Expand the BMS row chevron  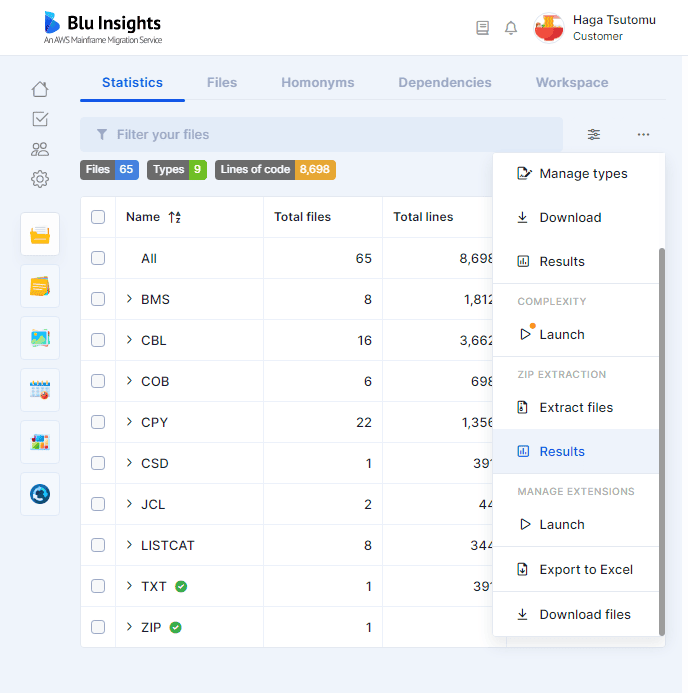pos(129,299)
